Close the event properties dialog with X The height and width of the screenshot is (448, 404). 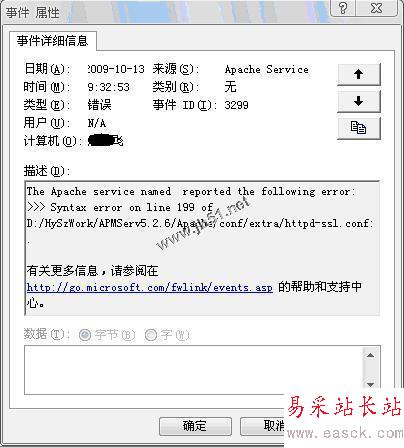(x=377, y=7)
